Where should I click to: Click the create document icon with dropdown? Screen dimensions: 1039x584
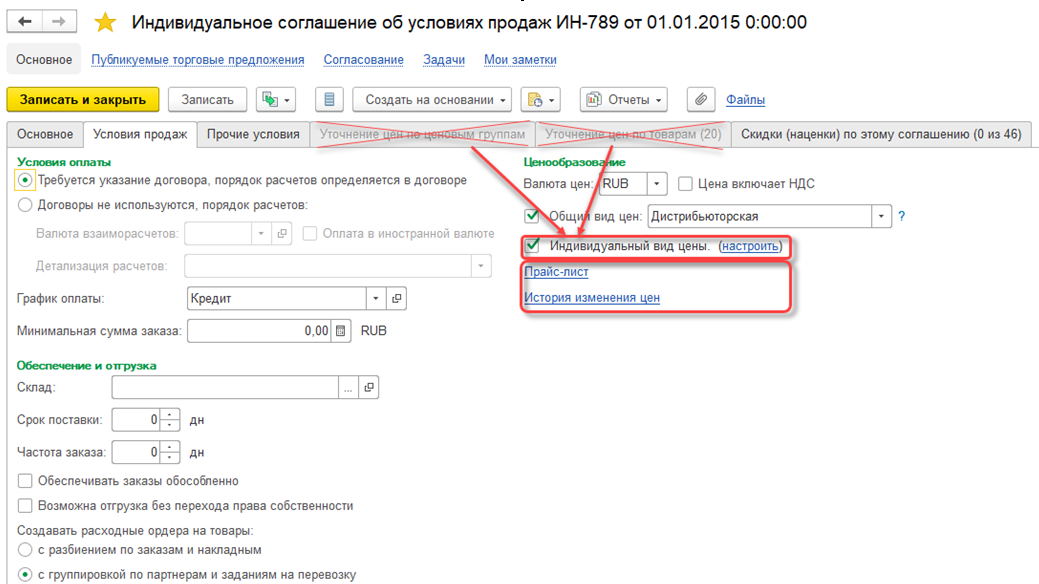(x=541, y=99)
